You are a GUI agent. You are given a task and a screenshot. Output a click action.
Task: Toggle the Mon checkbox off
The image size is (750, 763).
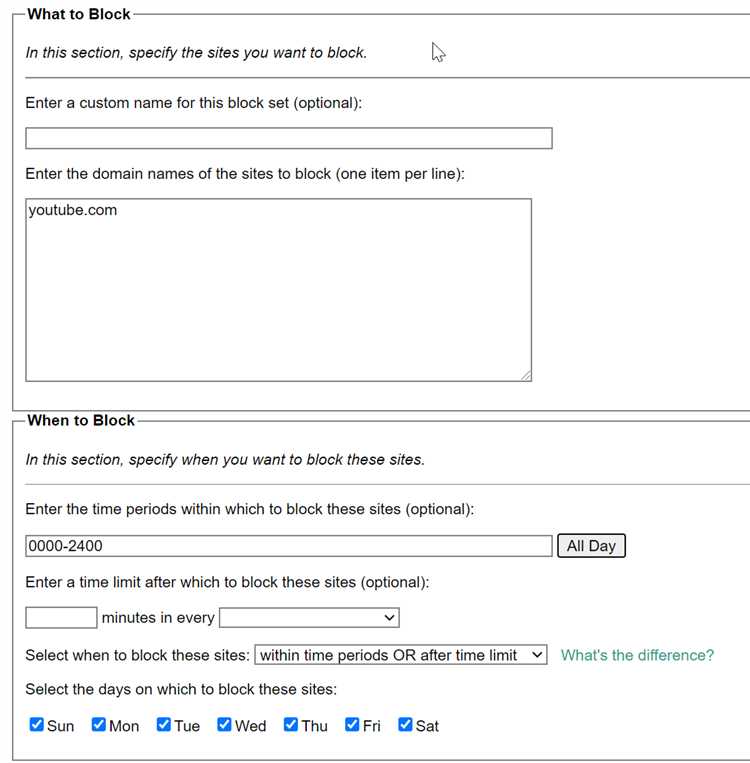pos(99,725)
